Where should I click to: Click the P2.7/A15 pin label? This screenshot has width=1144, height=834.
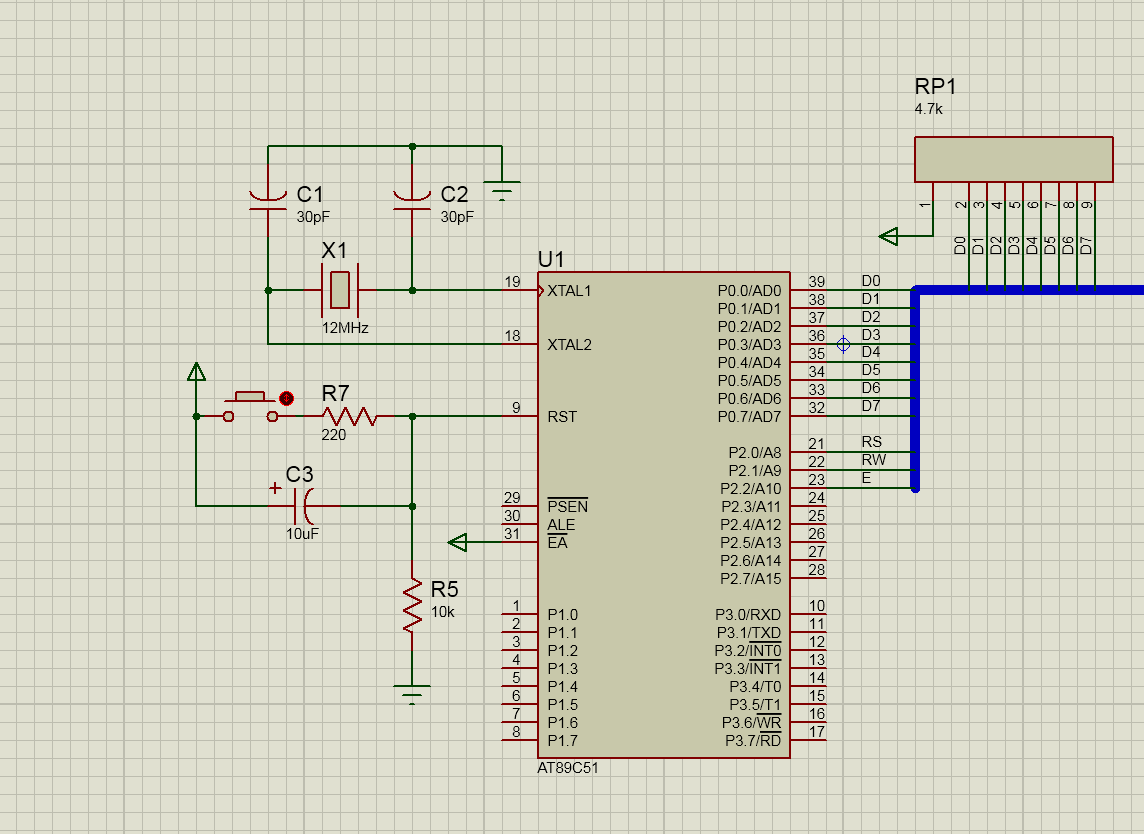(751, 579)
